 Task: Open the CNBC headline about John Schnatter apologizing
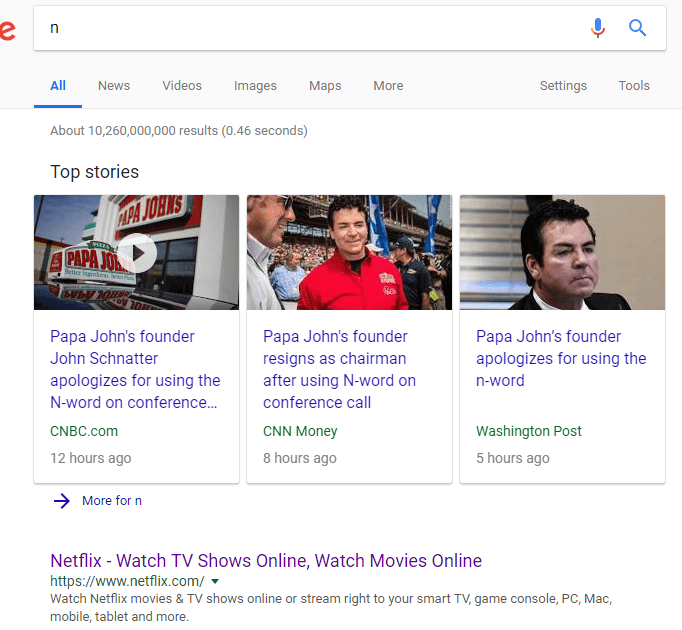135,369
